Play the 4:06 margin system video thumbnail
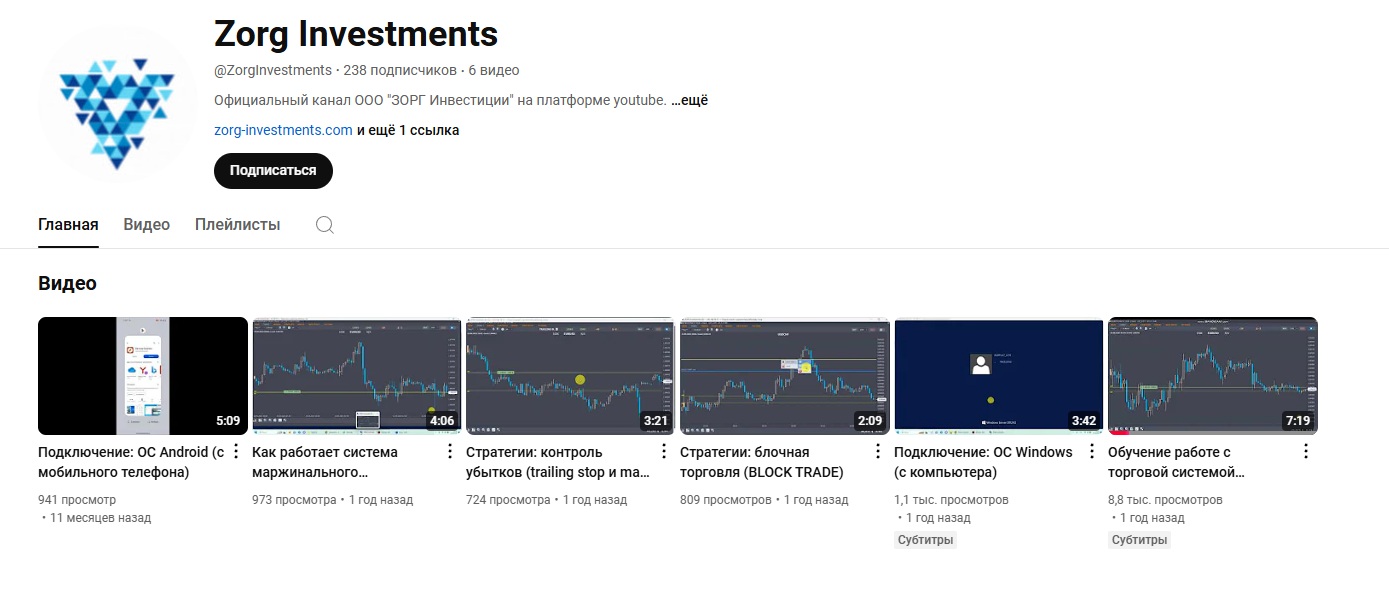This screenshot has height=594, width=1389. (357, 376)
